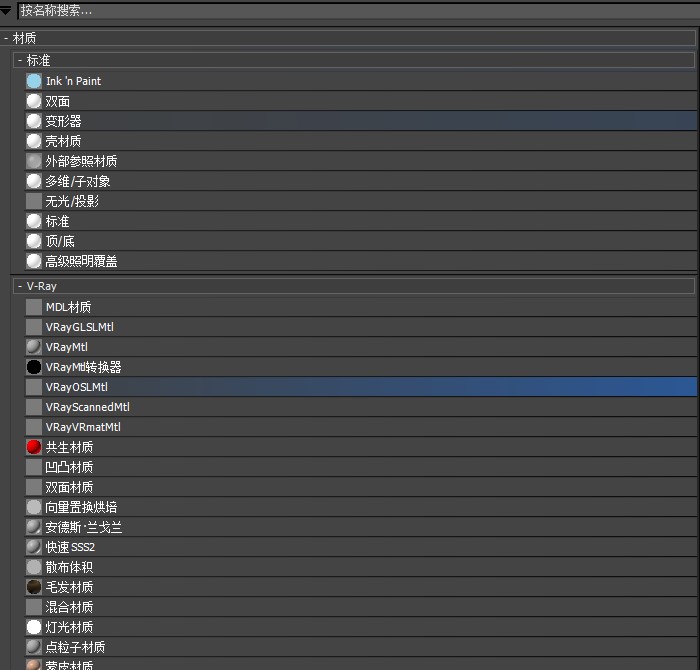Select the 壳材质 label
This screenshot has height=670, width=700.
[x=63, y=141]
